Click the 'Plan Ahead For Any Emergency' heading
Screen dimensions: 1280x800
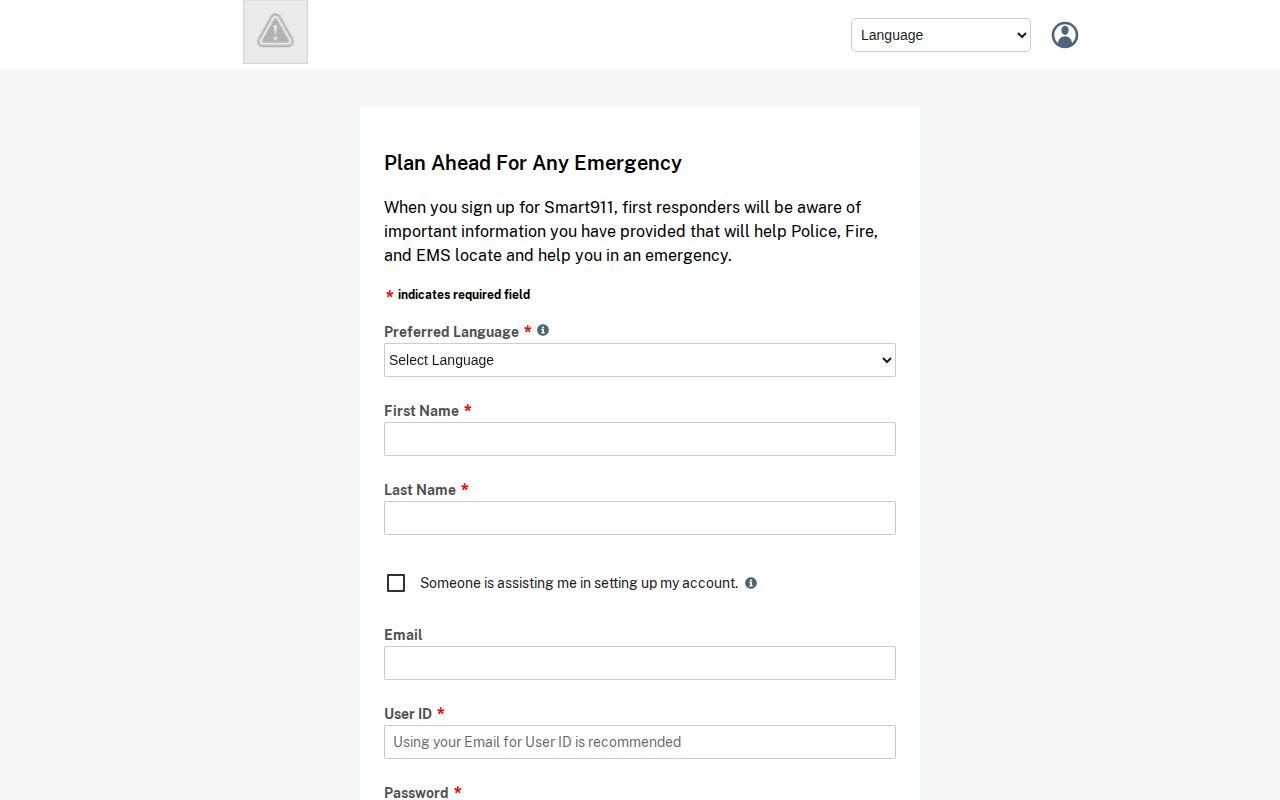(x=533, y=163)
